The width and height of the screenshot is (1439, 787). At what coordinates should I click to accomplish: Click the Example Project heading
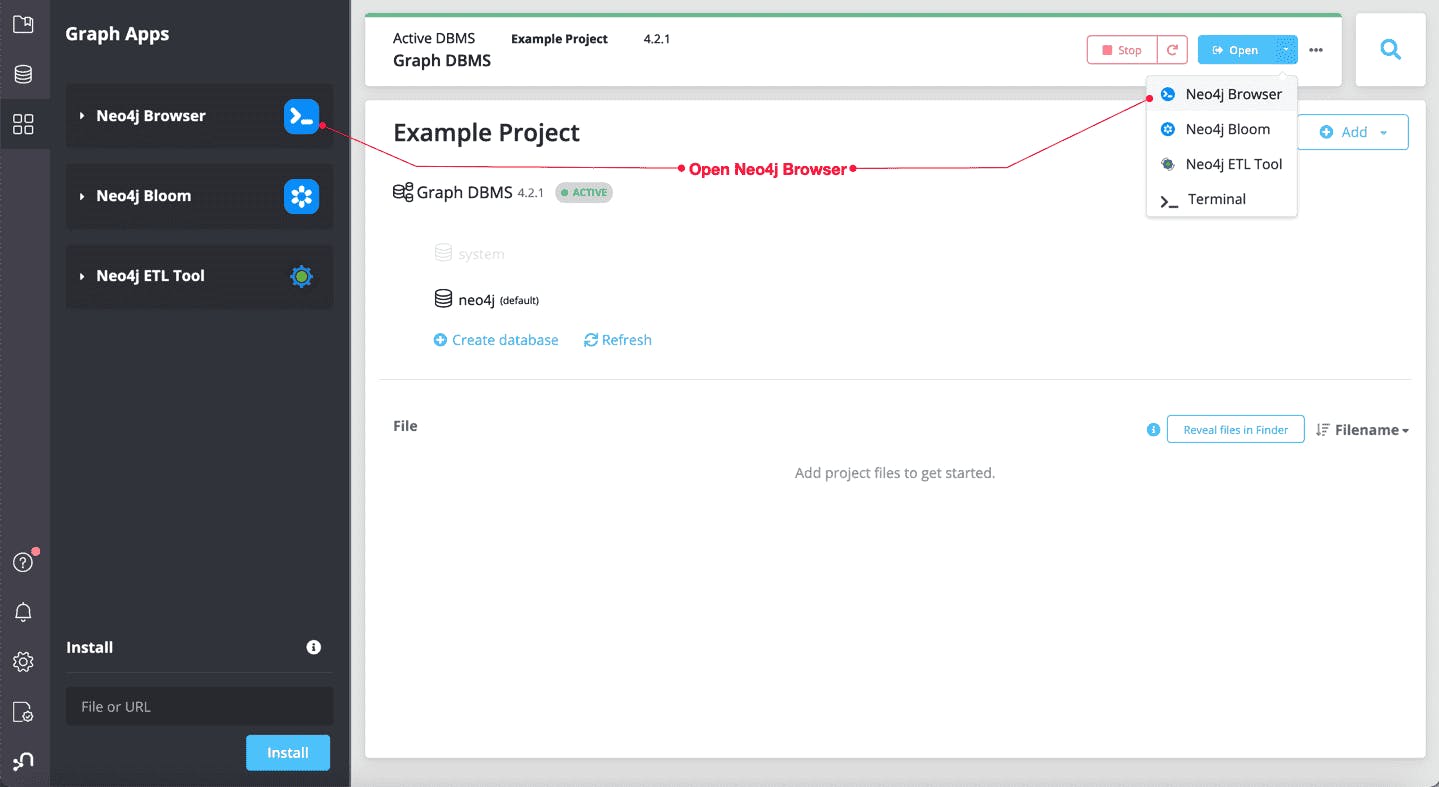pyautogui.click(x=486, y=133)
